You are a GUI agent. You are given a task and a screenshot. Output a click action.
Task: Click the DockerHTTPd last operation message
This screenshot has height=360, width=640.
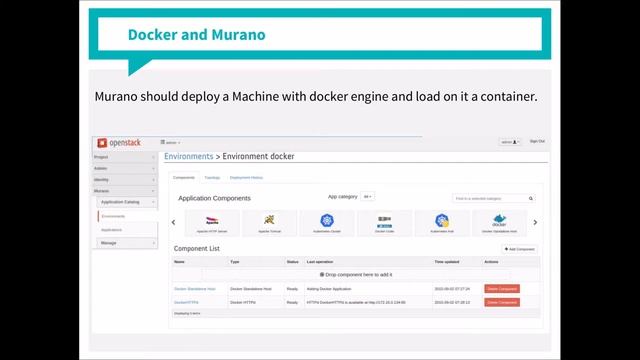[356, 302]
